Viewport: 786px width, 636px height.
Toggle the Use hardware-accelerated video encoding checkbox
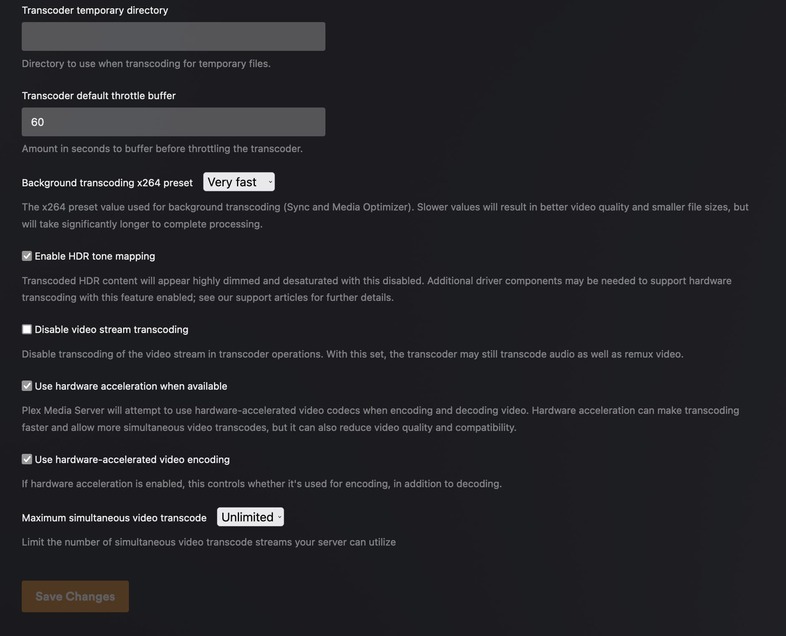point(27,460)
